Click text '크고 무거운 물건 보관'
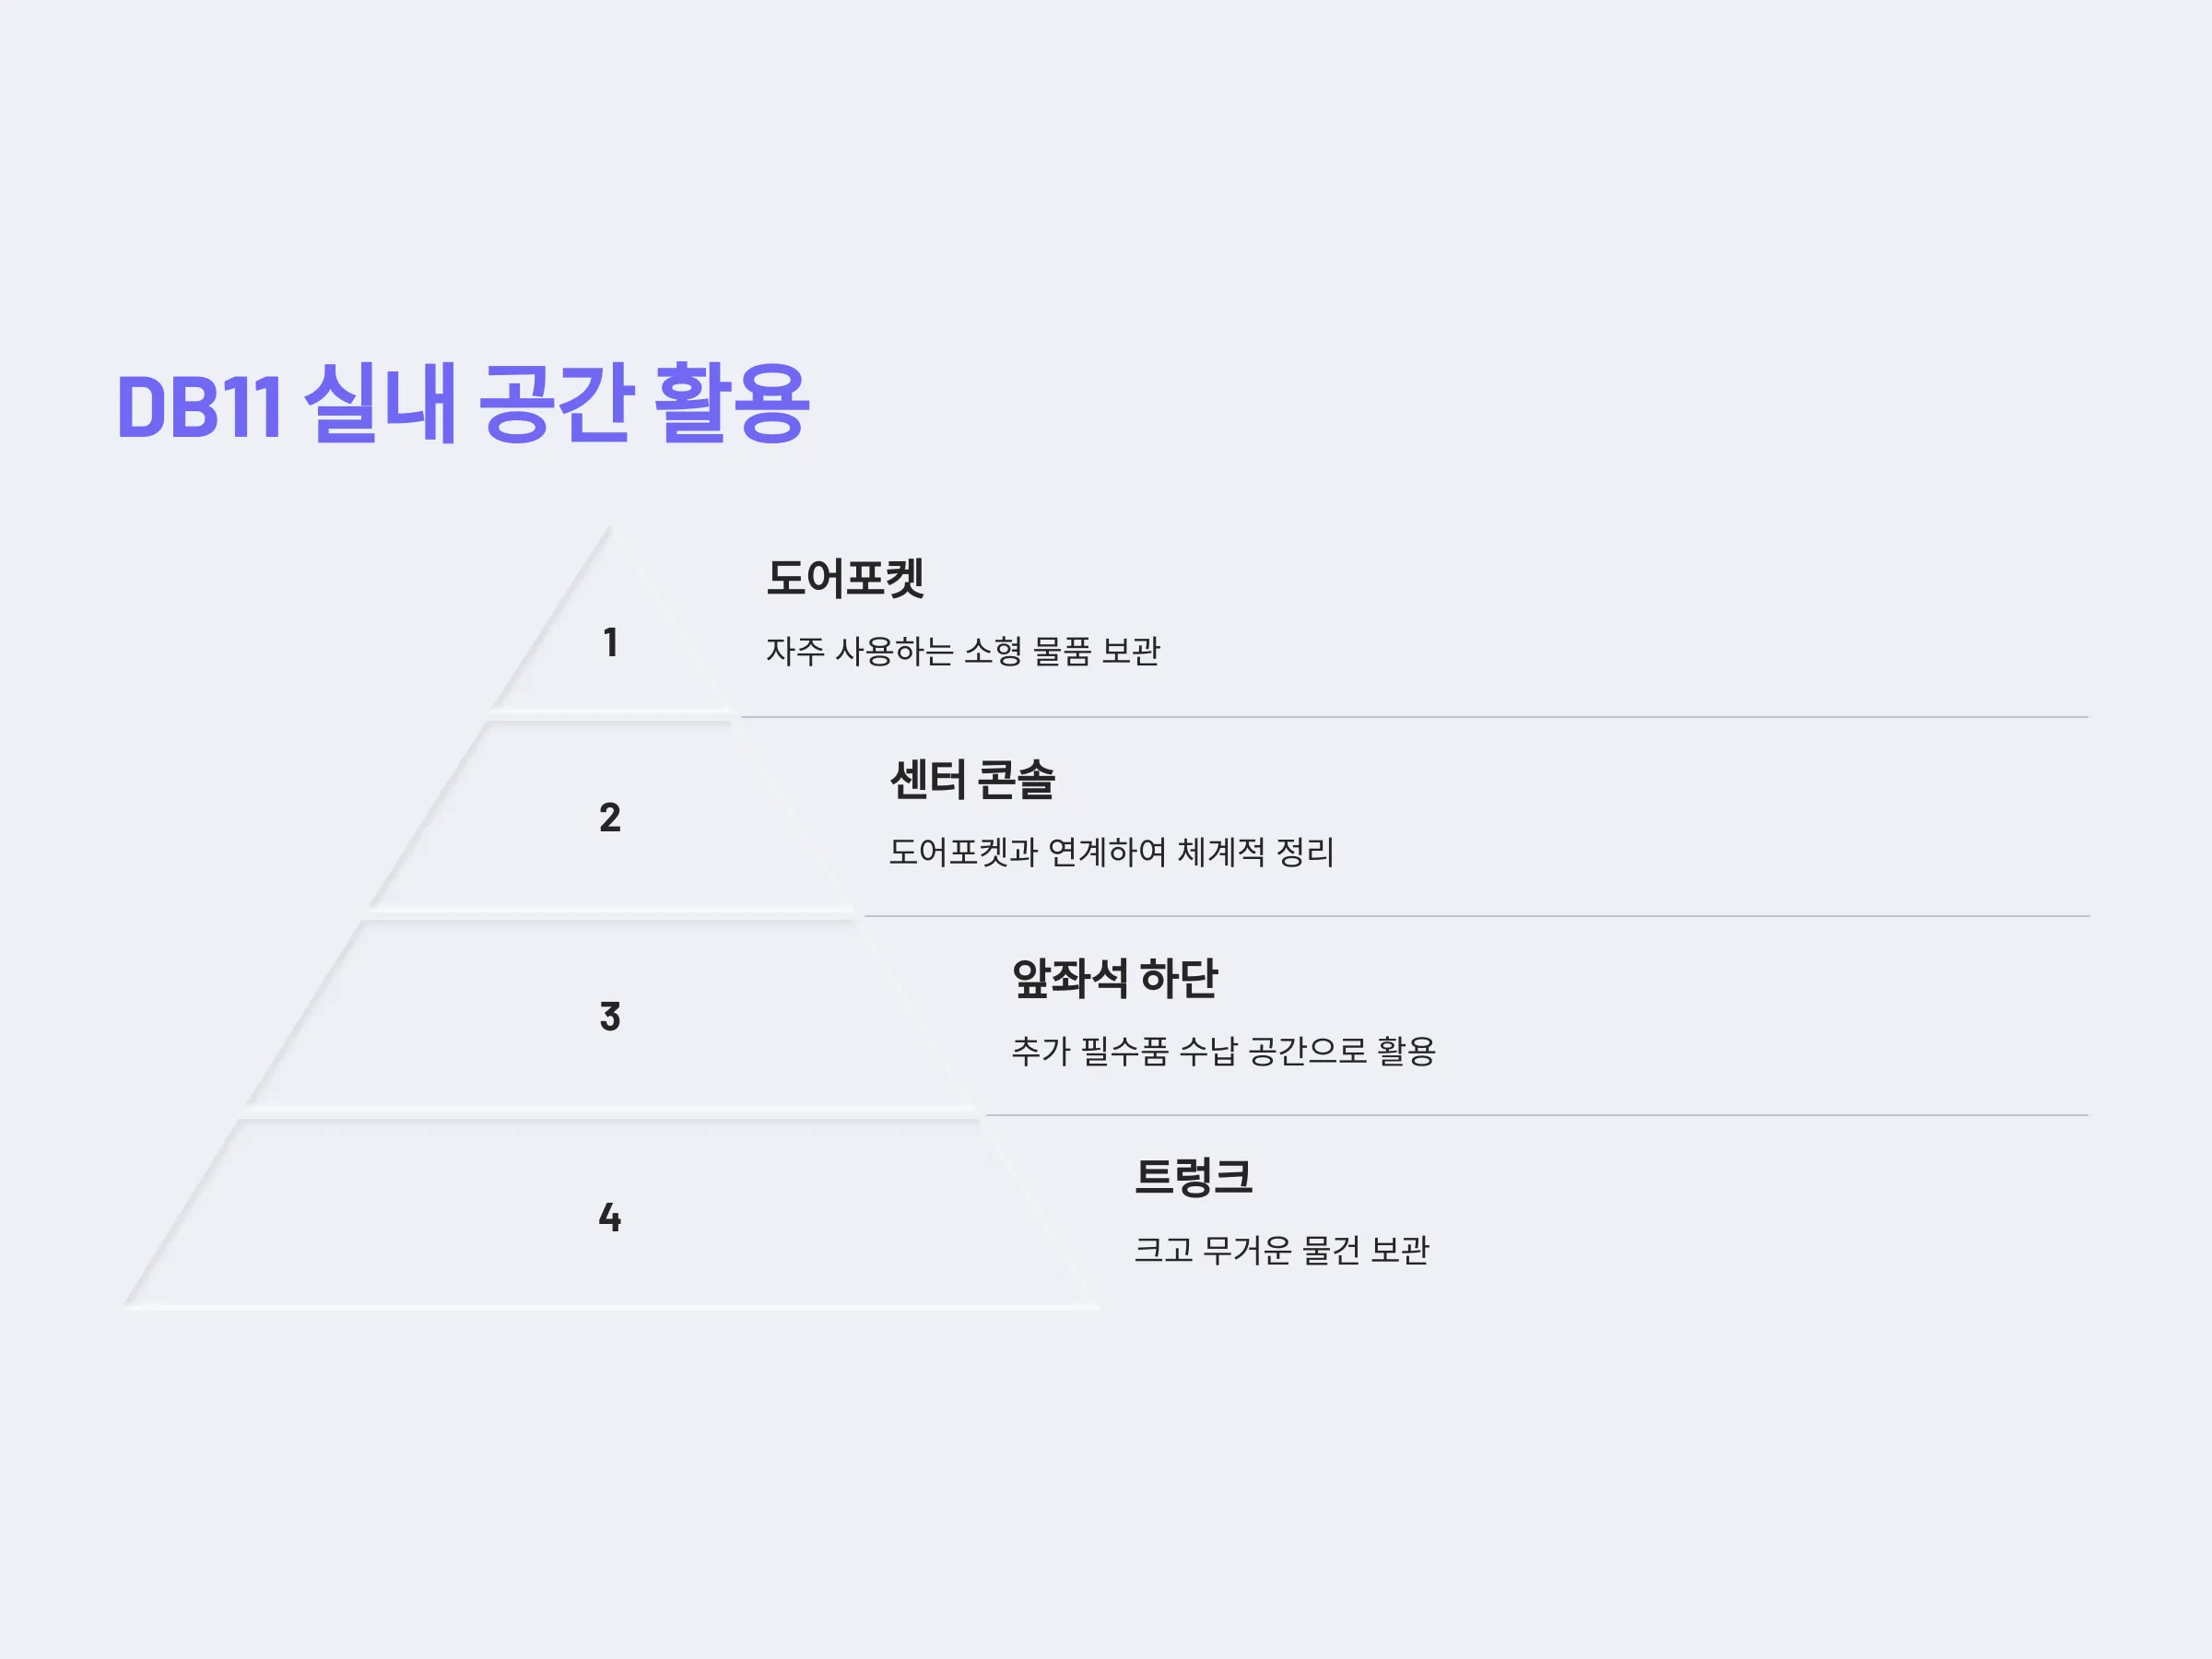The image size is (2212, 1659). 1281,1249
